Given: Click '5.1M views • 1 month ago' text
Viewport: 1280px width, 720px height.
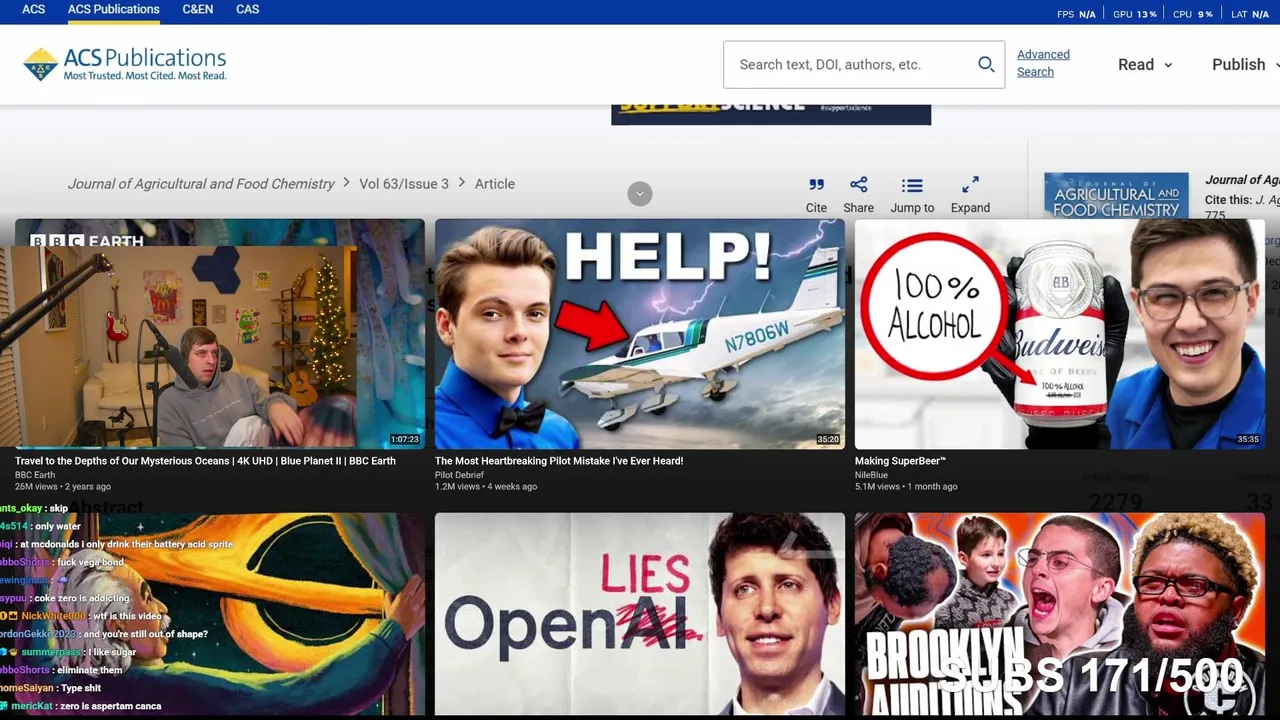Looking at the screenshot, I should [x=906, y=487].
